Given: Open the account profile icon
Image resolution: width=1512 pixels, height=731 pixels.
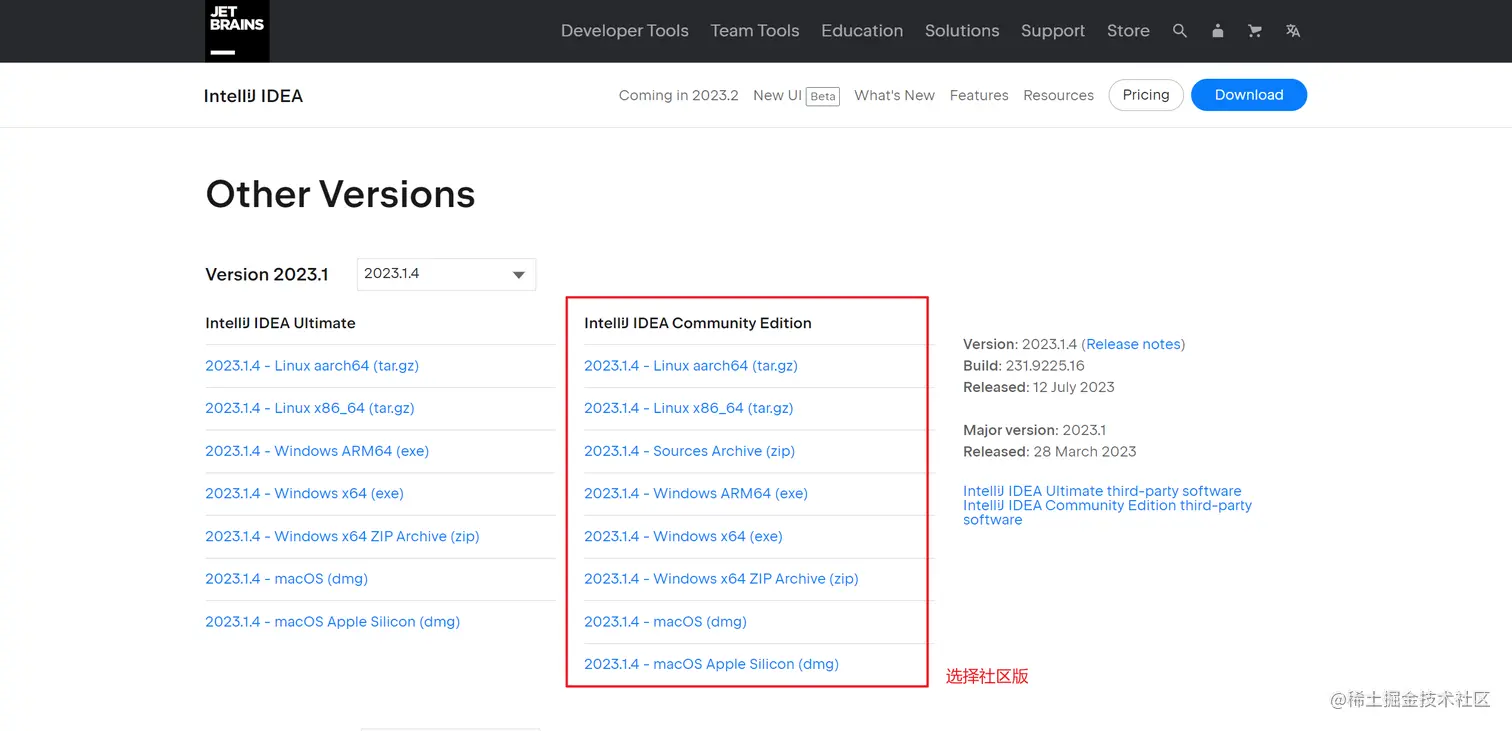Looking at the screenshot, I should pyautogui.click(x=1217, y=31).
